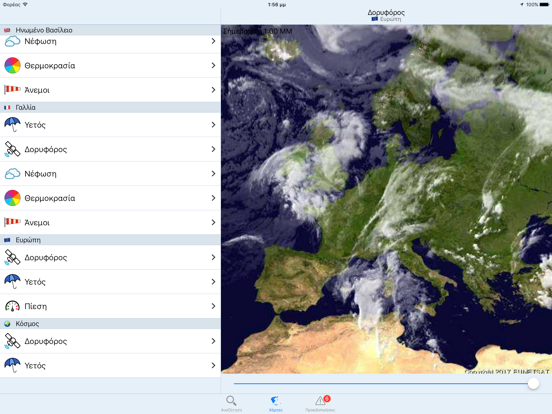Switch to the search (Αναζήτηση) tab
Screen dimensions: 552x414
click(x=231, y=403)
